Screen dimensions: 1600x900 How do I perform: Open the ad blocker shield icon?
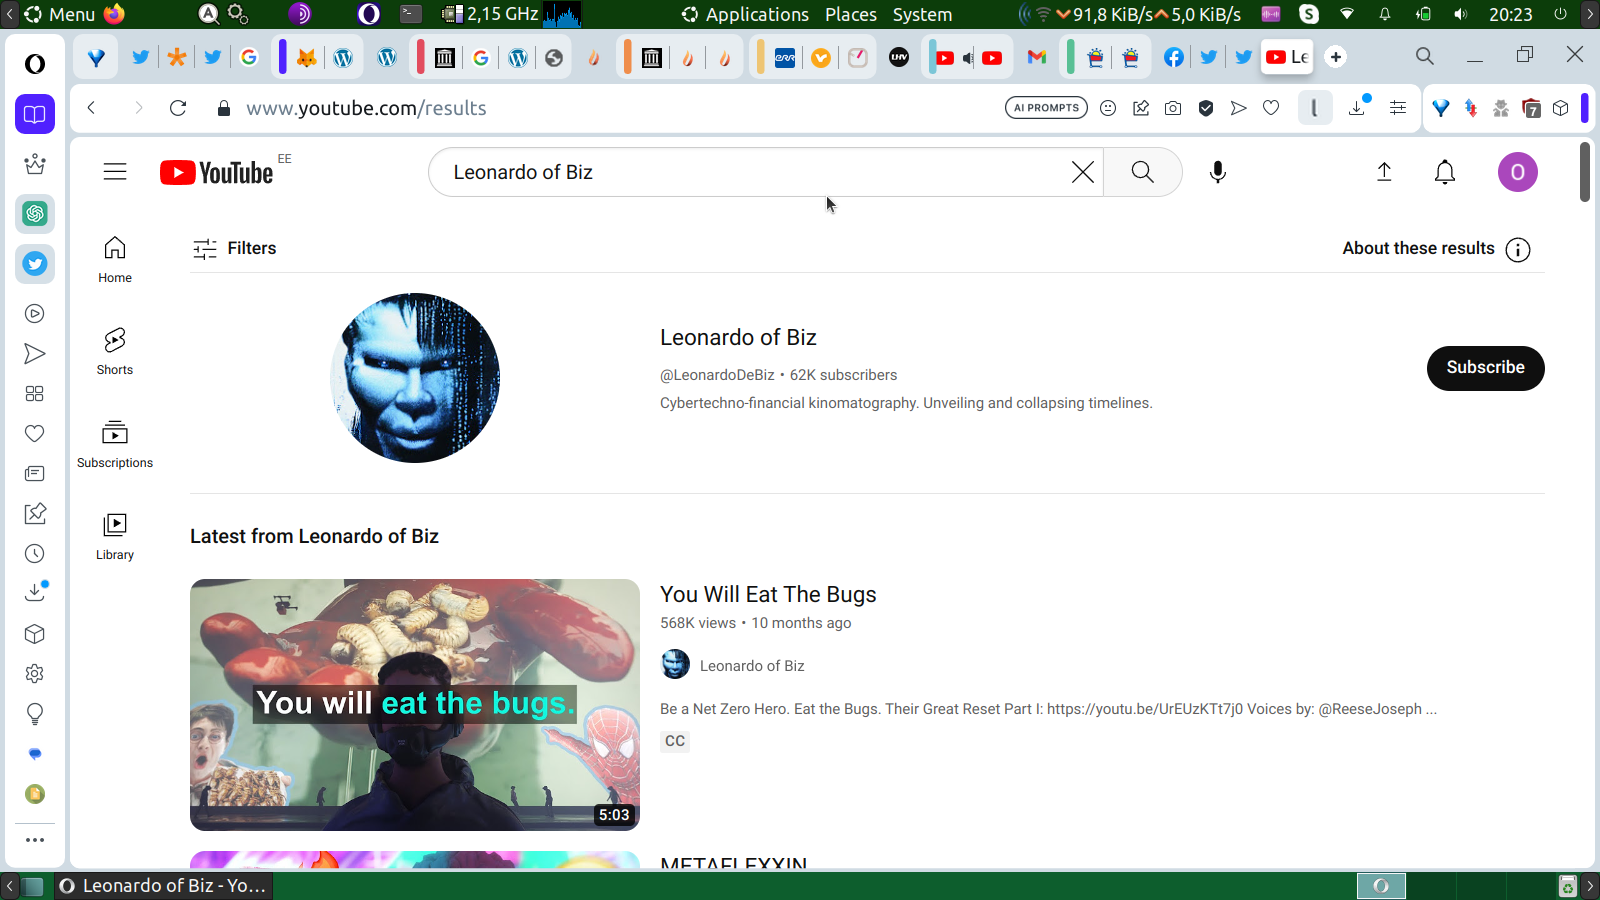pyautogui.click(x=1206, y=108)
